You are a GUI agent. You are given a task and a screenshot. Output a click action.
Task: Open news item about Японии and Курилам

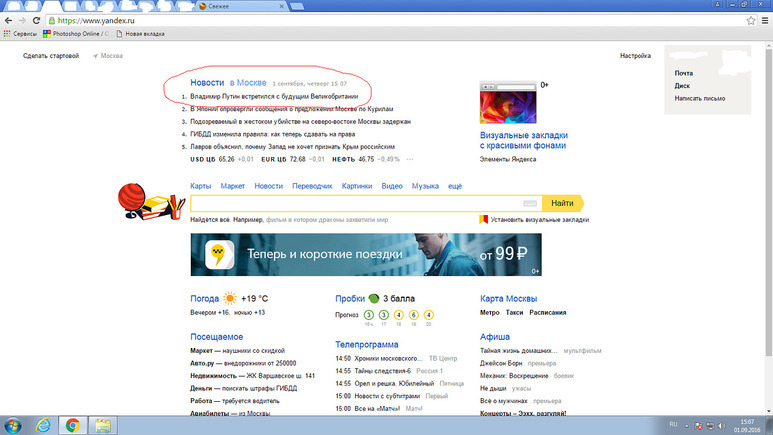(291, 109)
